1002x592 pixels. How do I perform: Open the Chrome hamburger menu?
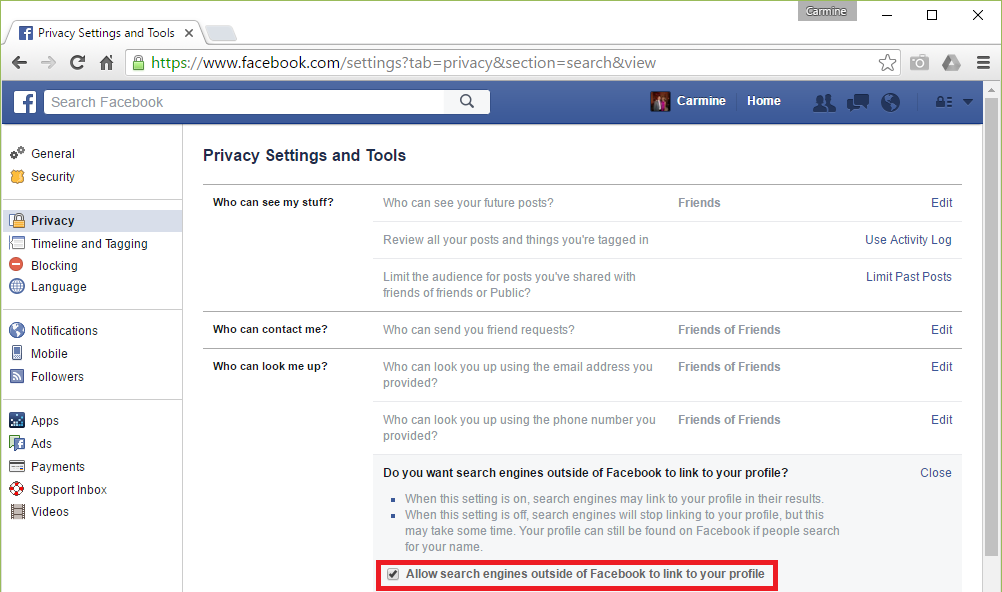[983, 63]
